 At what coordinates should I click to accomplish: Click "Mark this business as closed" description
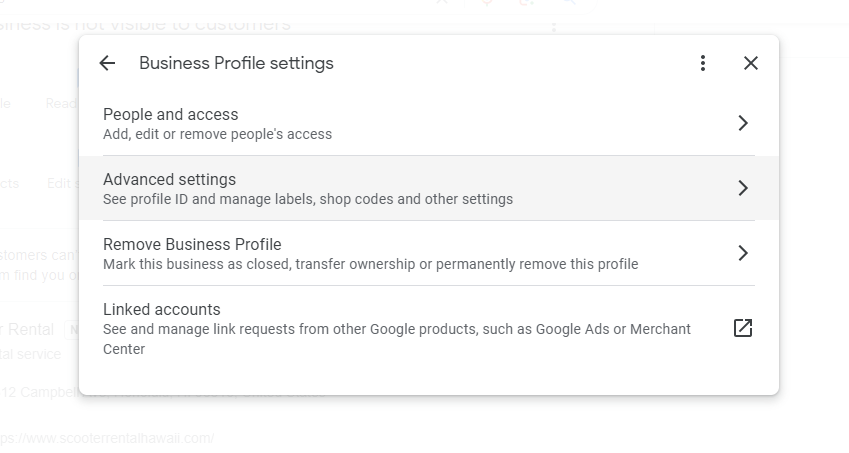(371, 264)
